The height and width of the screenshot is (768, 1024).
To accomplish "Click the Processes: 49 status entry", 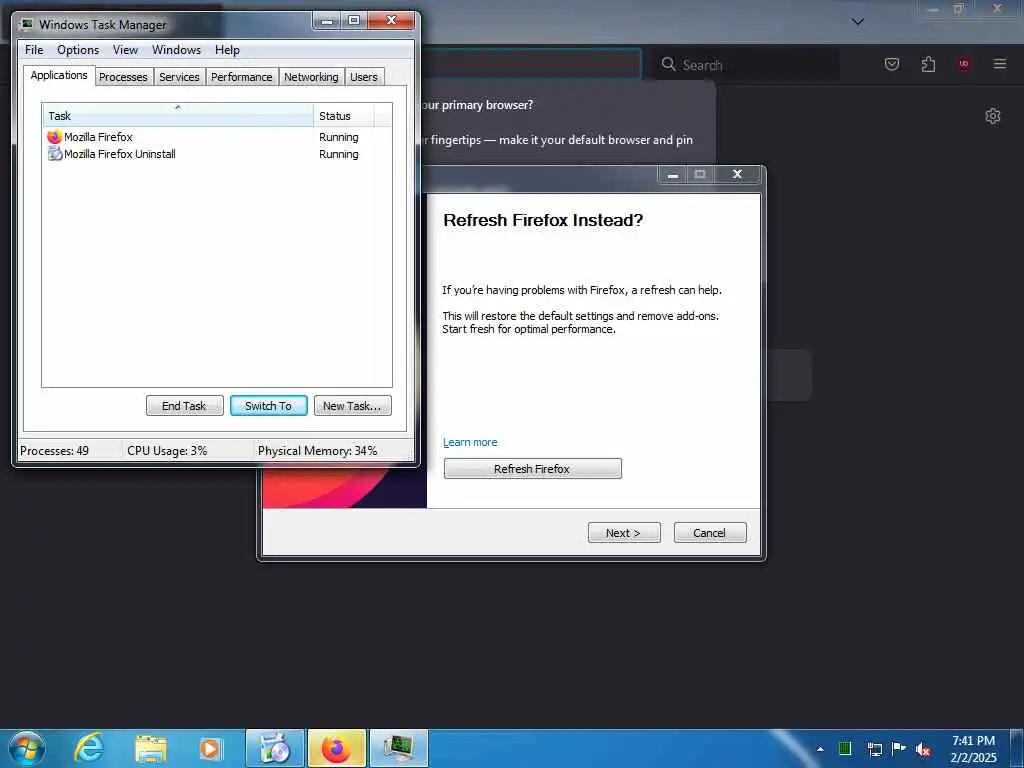I will [x=55, y=450].
